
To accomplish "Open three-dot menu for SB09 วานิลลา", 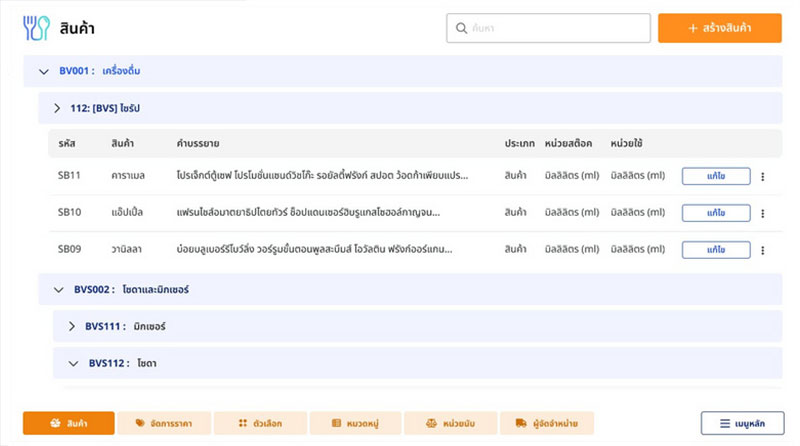I will pos(762,250).
